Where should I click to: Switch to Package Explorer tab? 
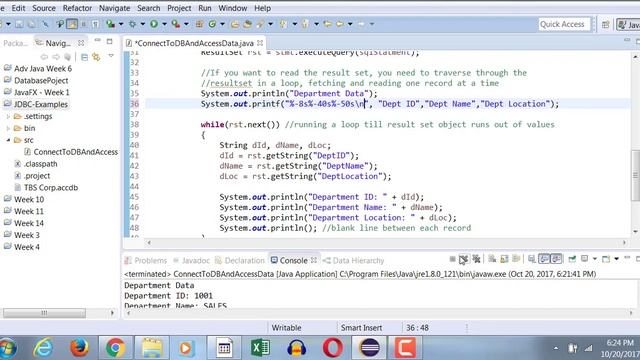point(16,43)
